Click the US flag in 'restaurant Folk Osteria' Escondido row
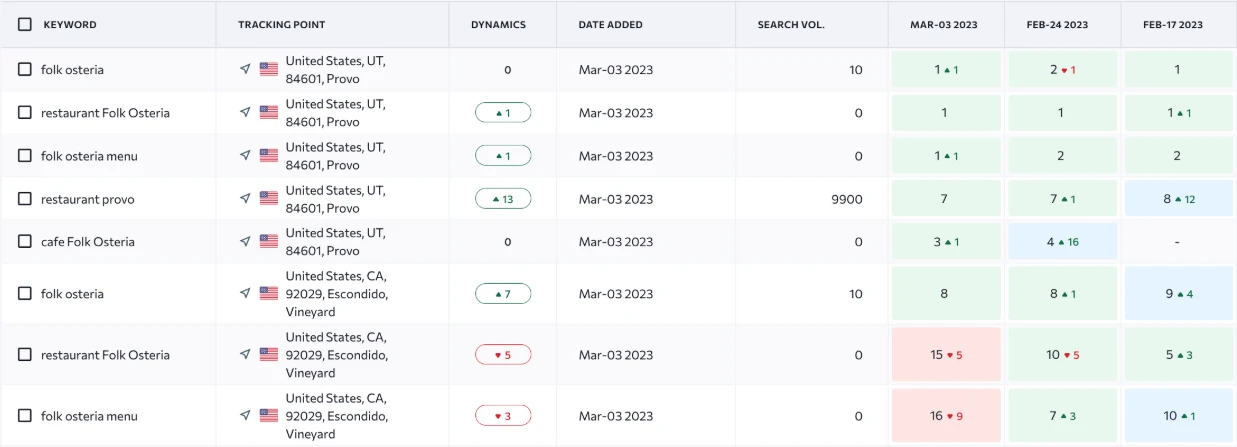Image resolution: width=1237 pixels, height=447 pixels. click(269, 354)
